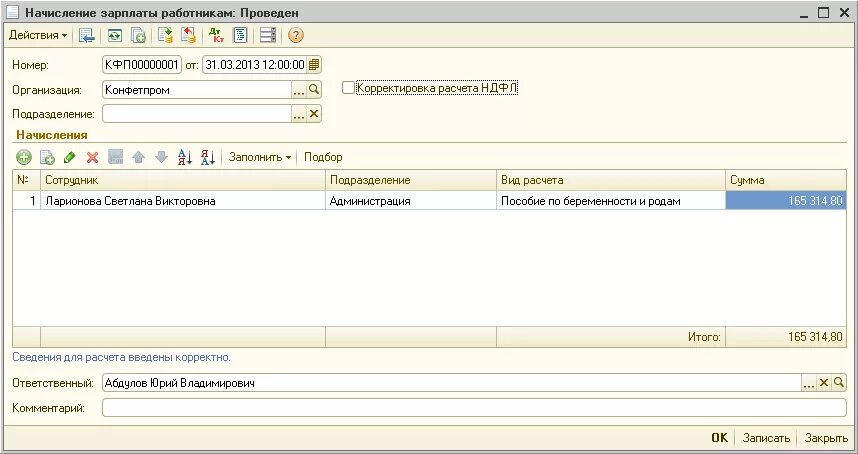Open the Заполнить dropdown
The image size is (858, 454).
[x=260, y=157]
